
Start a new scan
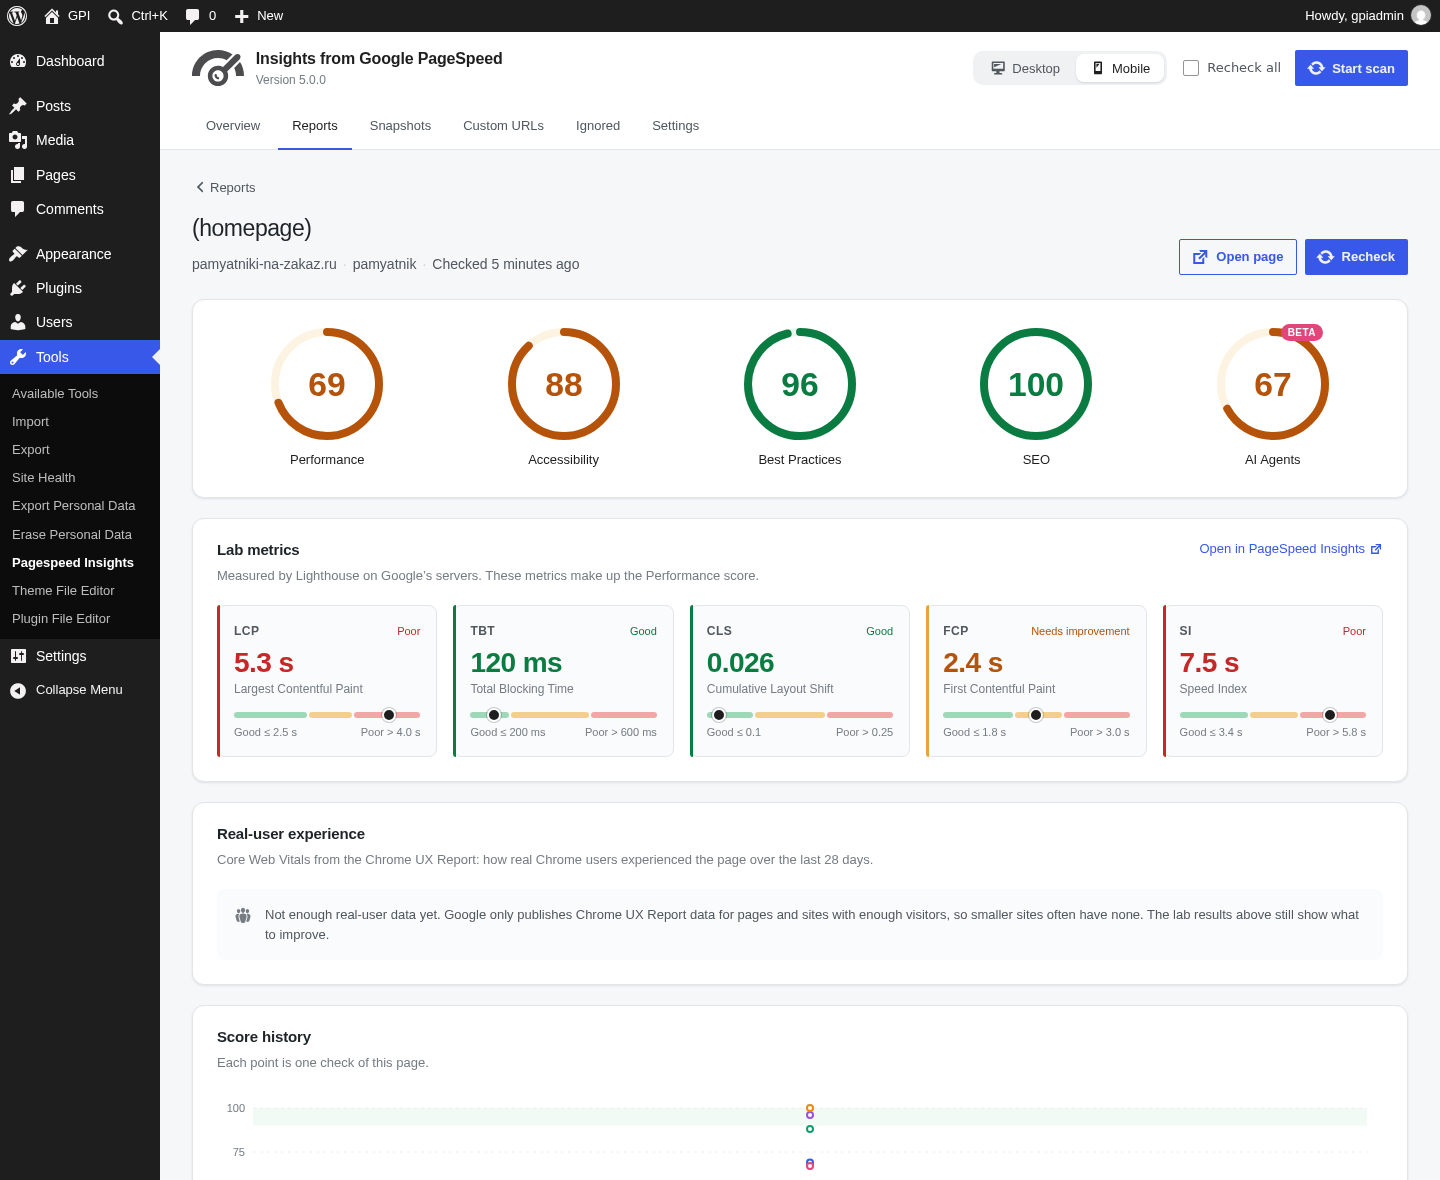1351,68
